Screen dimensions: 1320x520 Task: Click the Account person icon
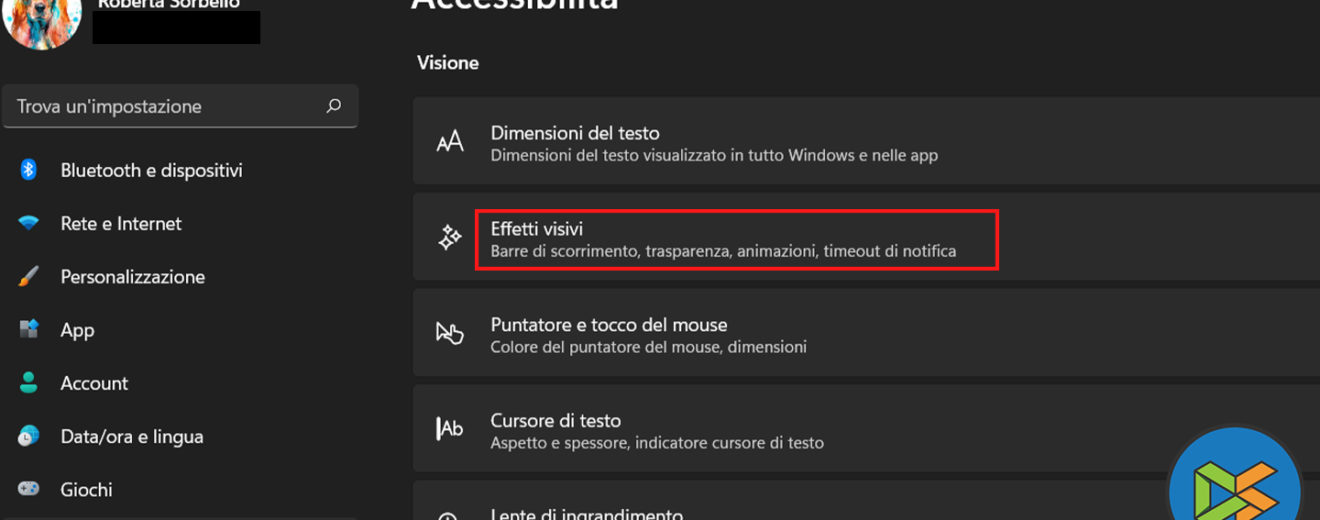[29, 383]
